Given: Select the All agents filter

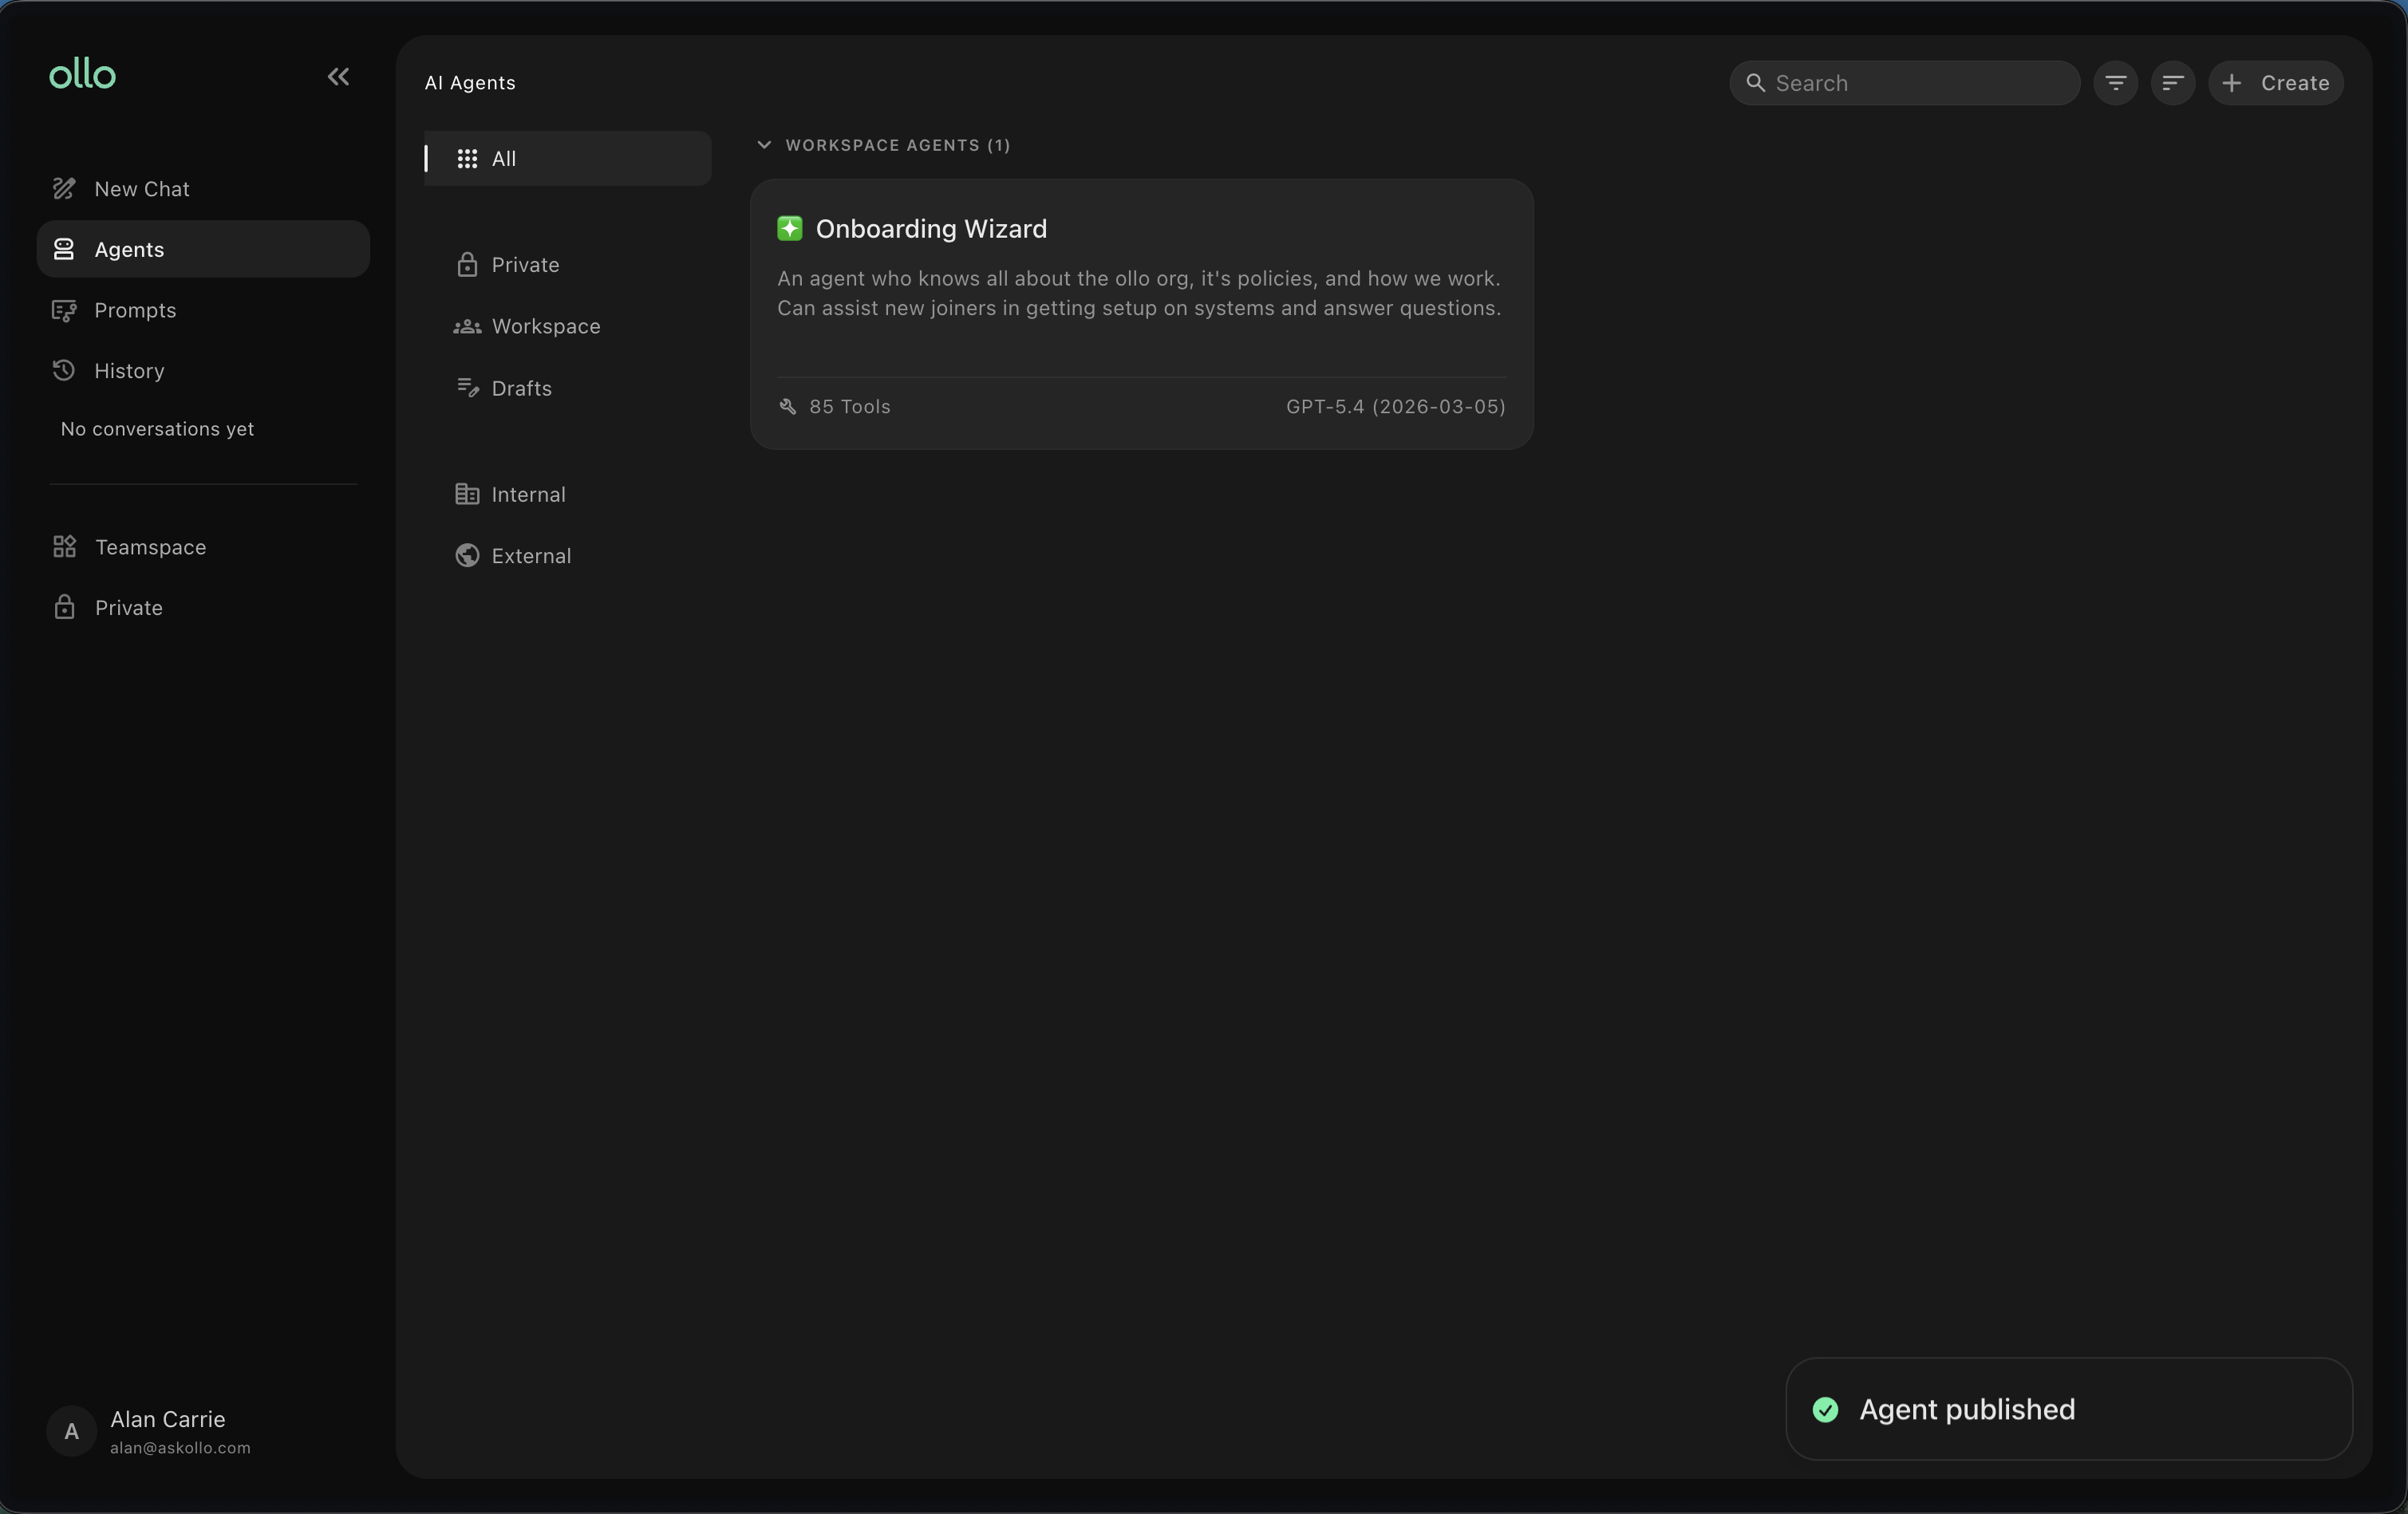Looking at the screenshot, I should pyautogui.click(x=567, y=158).
